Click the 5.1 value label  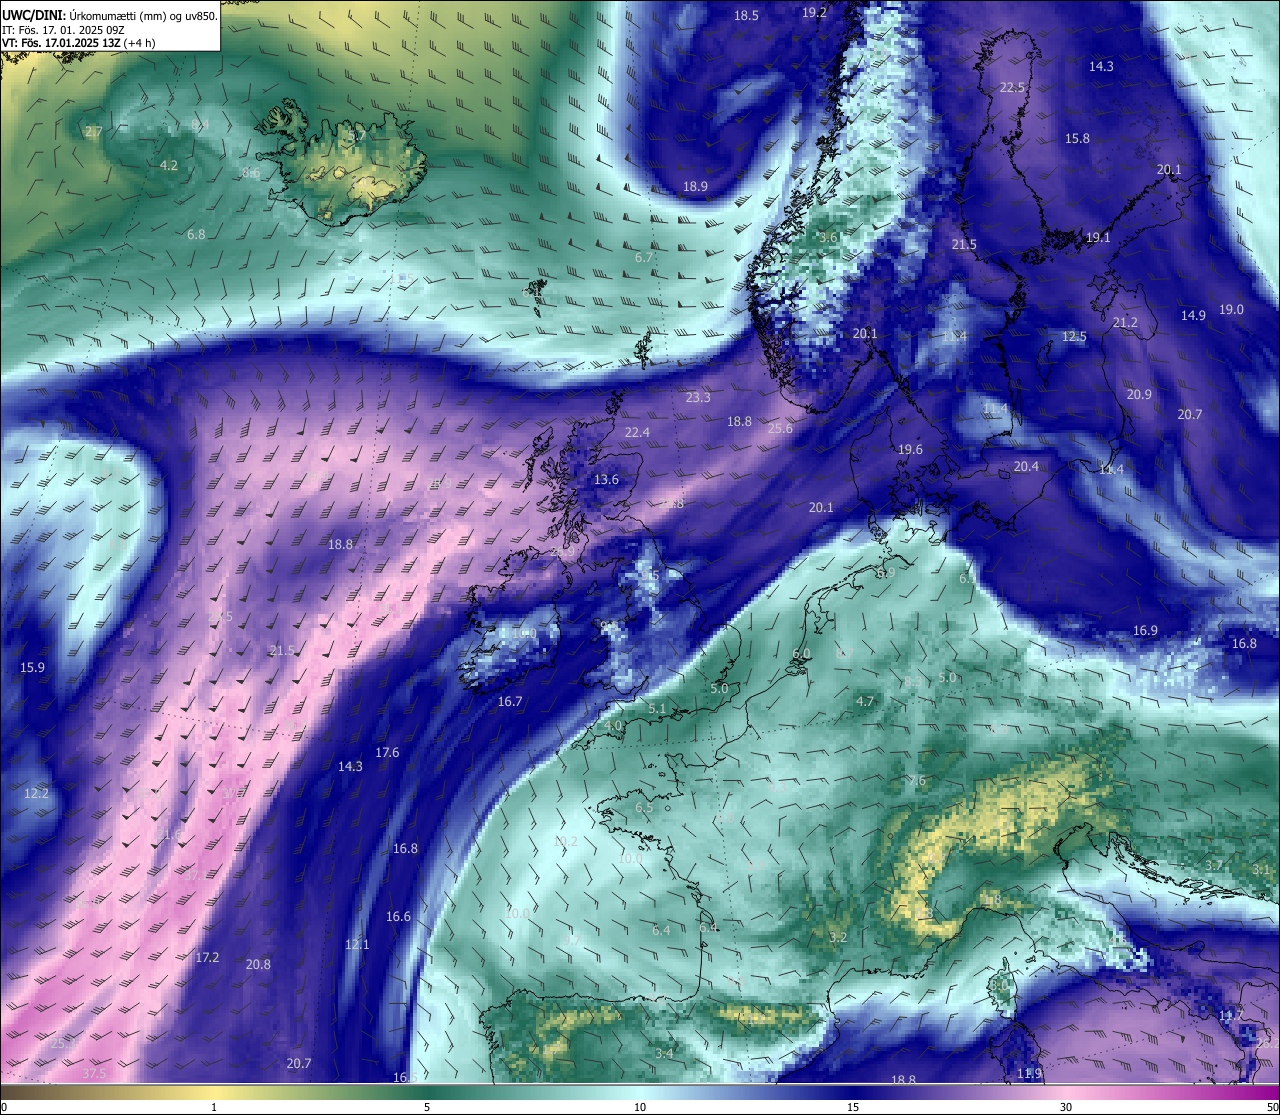(657, 708)
